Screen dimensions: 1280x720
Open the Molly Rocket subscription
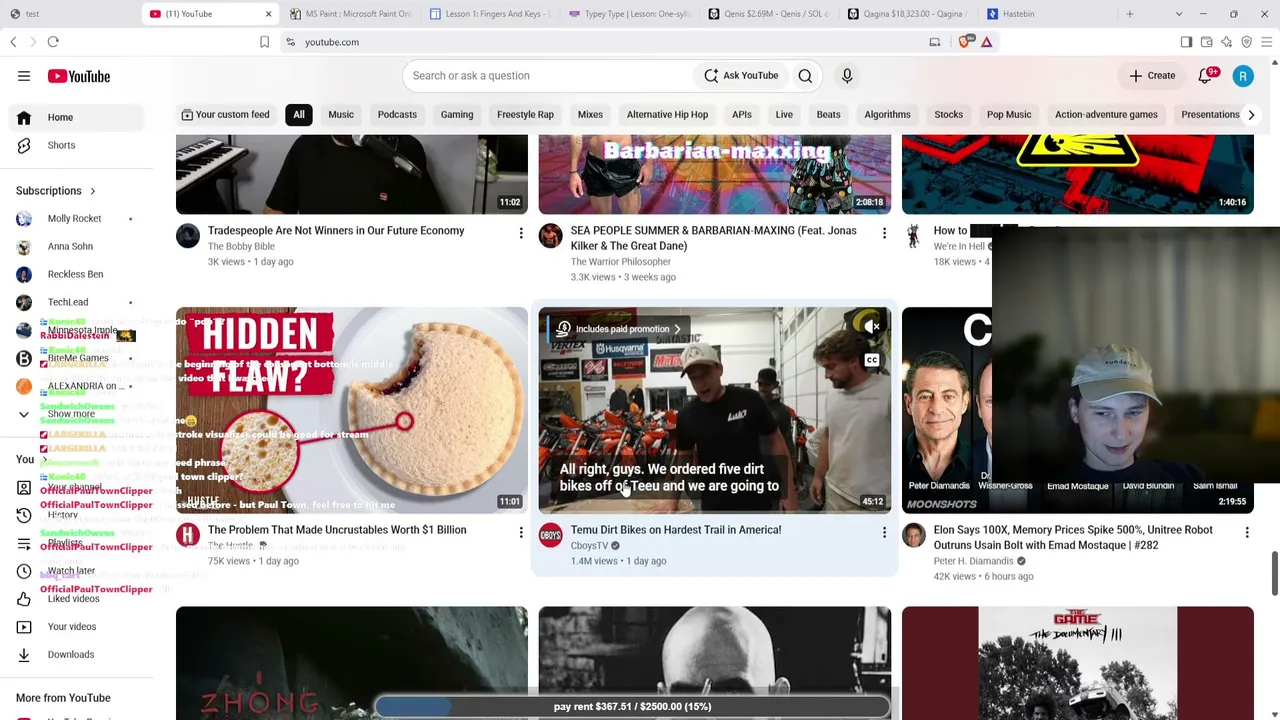click(x=75, y=219)
